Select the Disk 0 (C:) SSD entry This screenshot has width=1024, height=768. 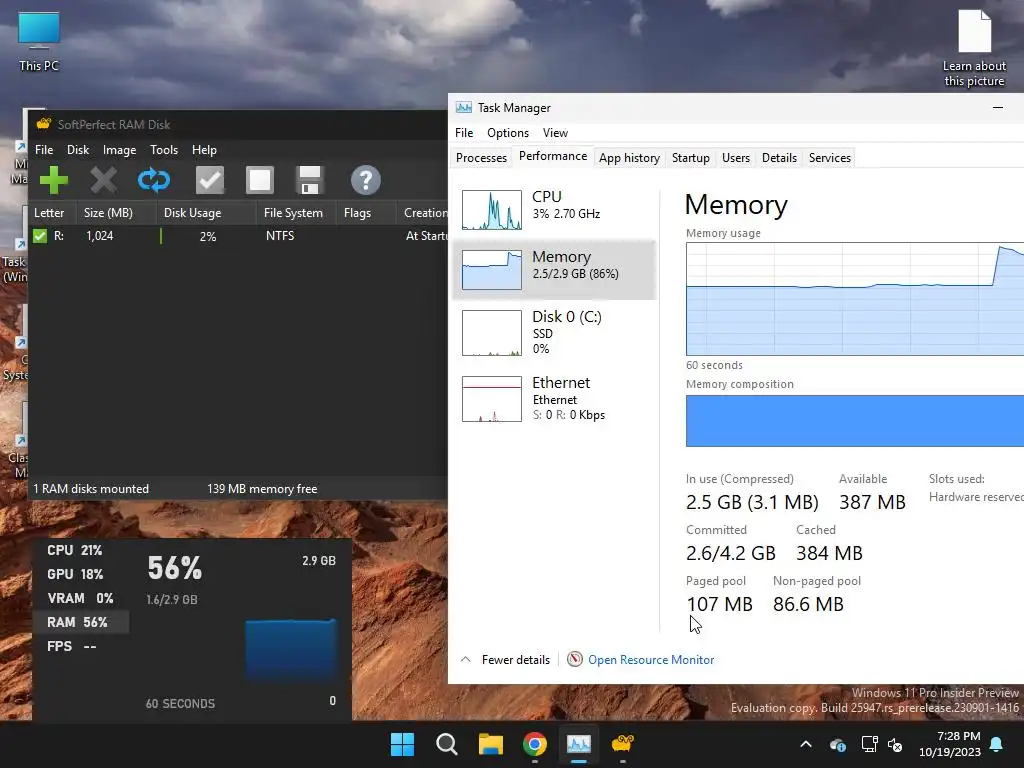pyautogui.click(x=554, y=332)
